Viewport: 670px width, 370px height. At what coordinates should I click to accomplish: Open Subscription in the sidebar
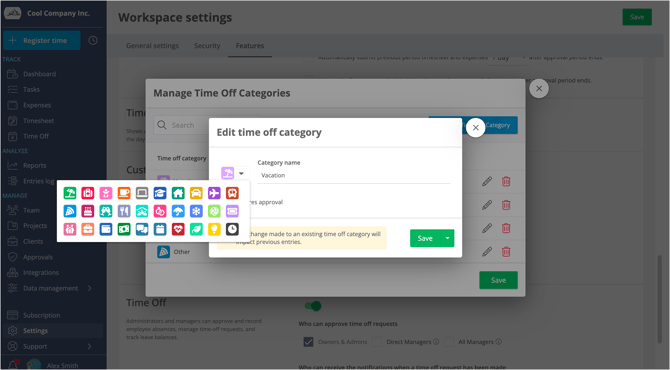[x=41, y=315]
